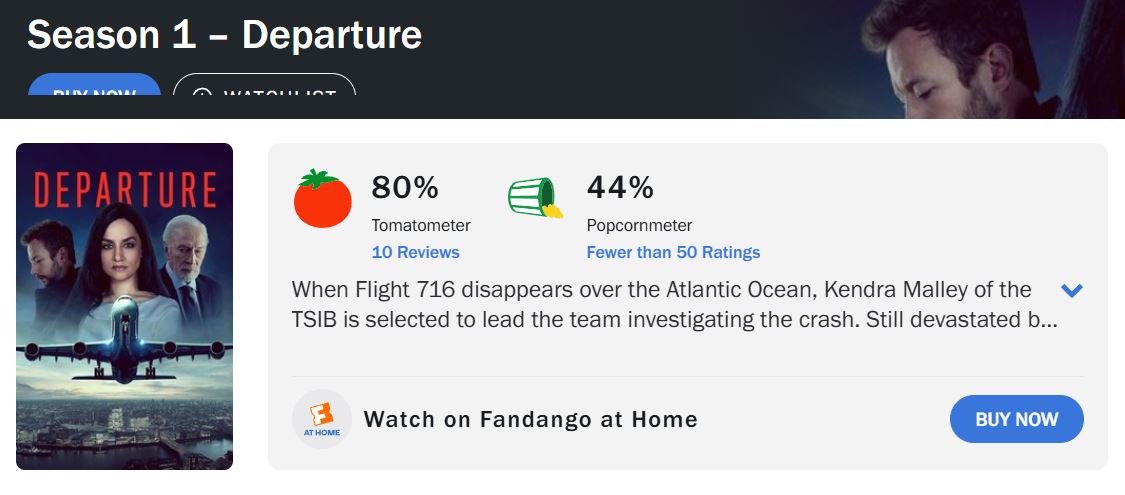Click the red tomato Tomatometer icon
1125x495 pixels.
(x=322, y=199)
